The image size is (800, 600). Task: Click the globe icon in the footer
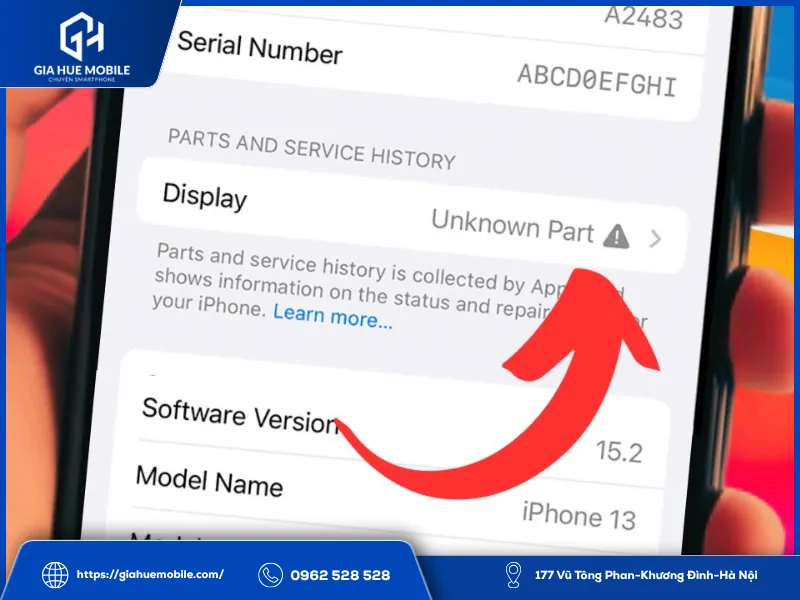point(55,575)
